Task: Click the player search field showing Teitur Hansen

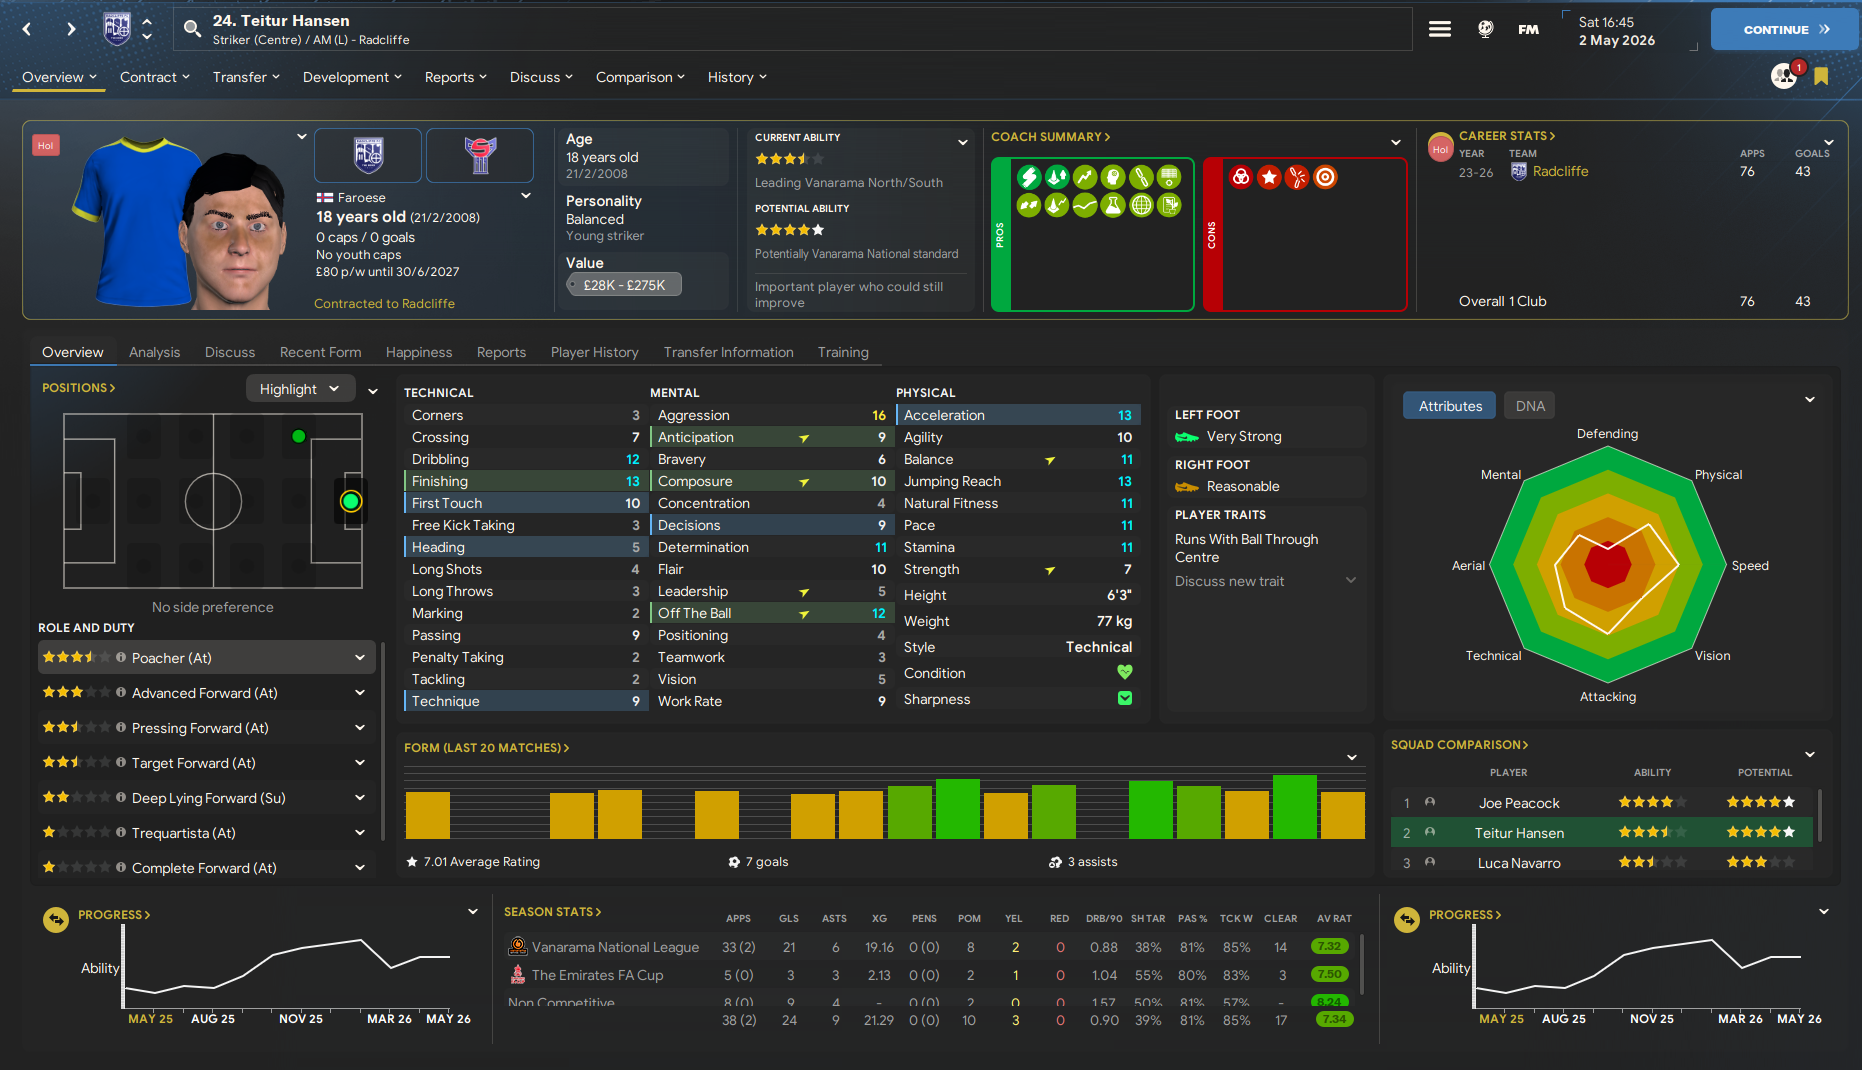Action: (792, 29)
